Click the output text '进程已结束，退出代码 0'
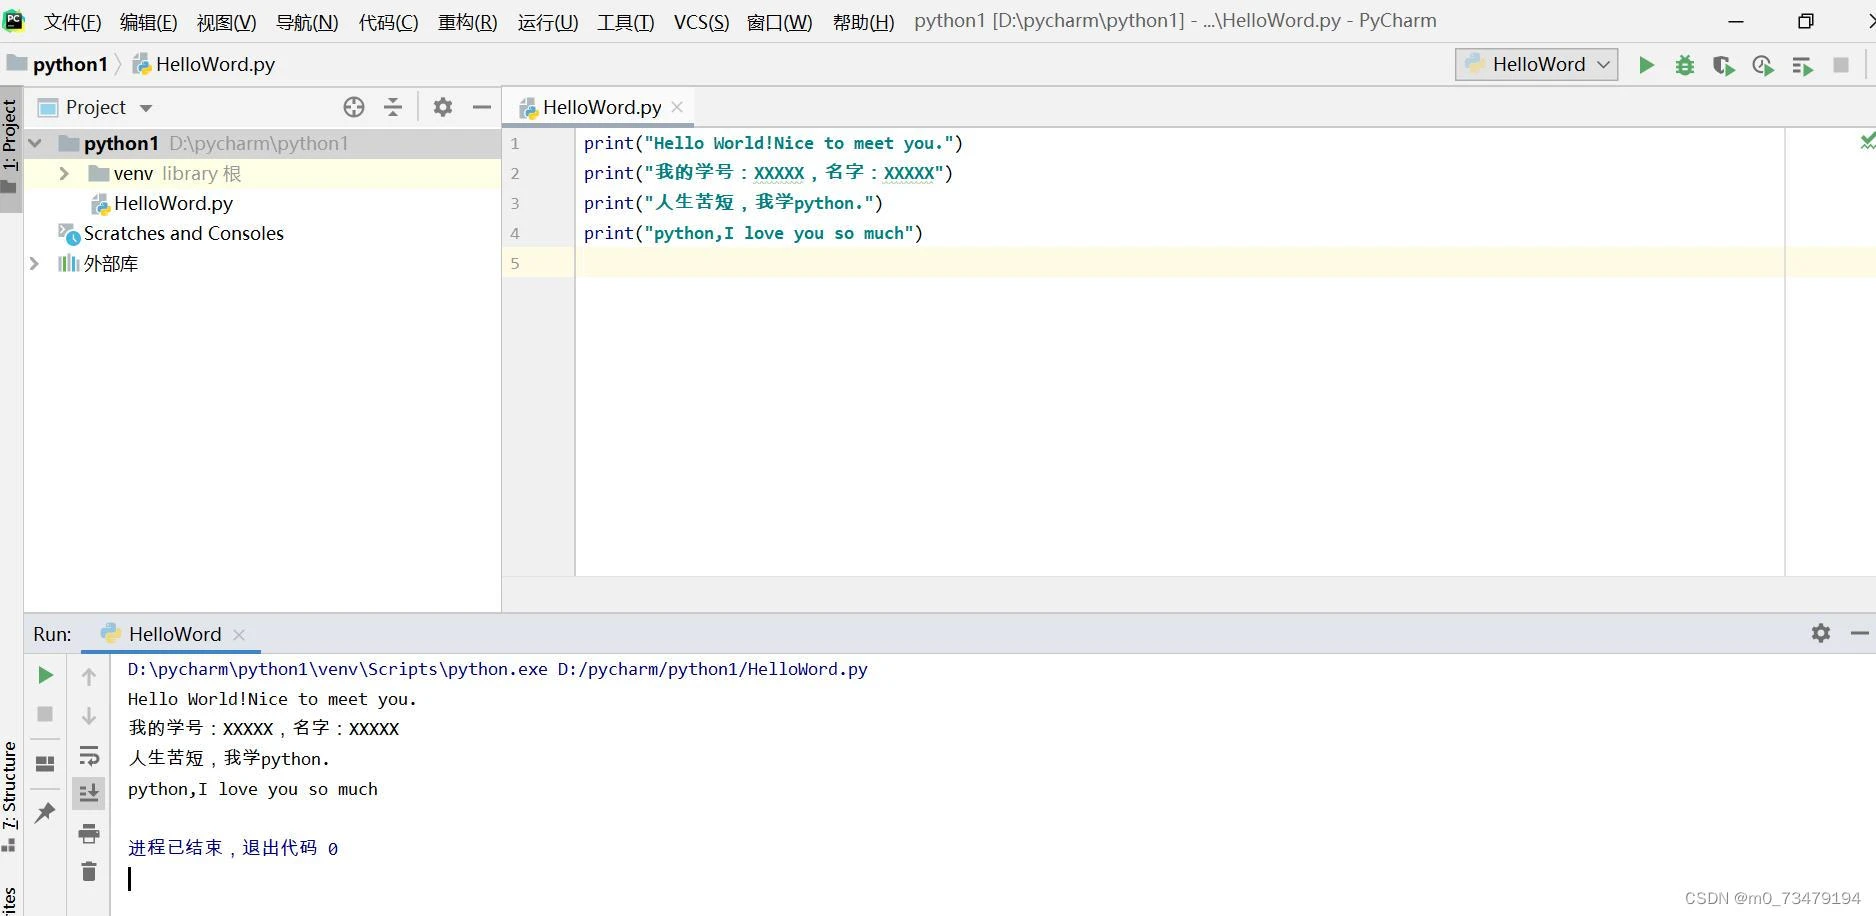Image resolution: width=1876 pixels, height=916 pixels. [233, 848]
